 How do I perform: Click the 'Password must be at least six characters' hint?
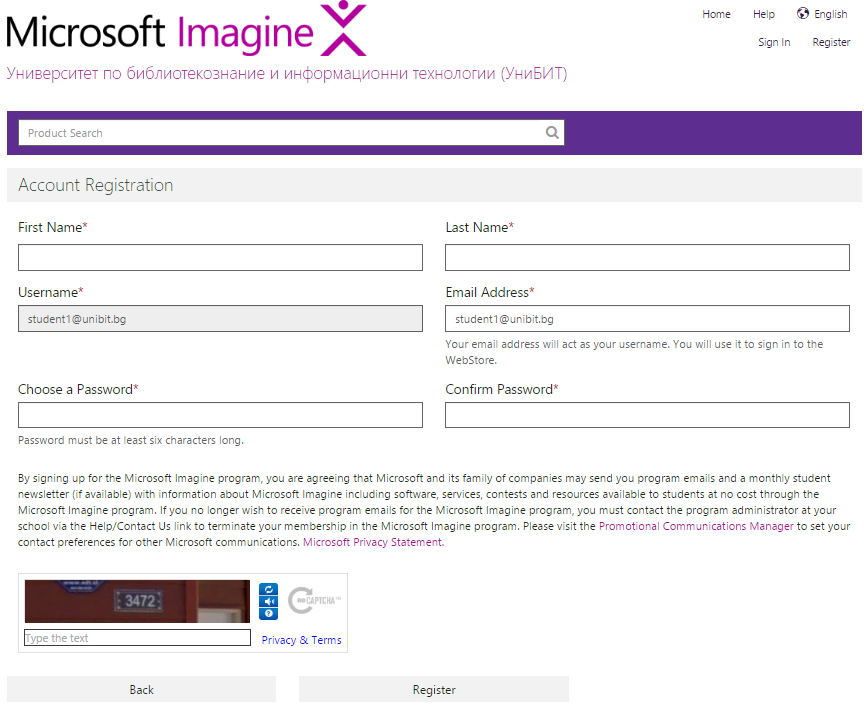pyautogui.click(x=131, y=440)
